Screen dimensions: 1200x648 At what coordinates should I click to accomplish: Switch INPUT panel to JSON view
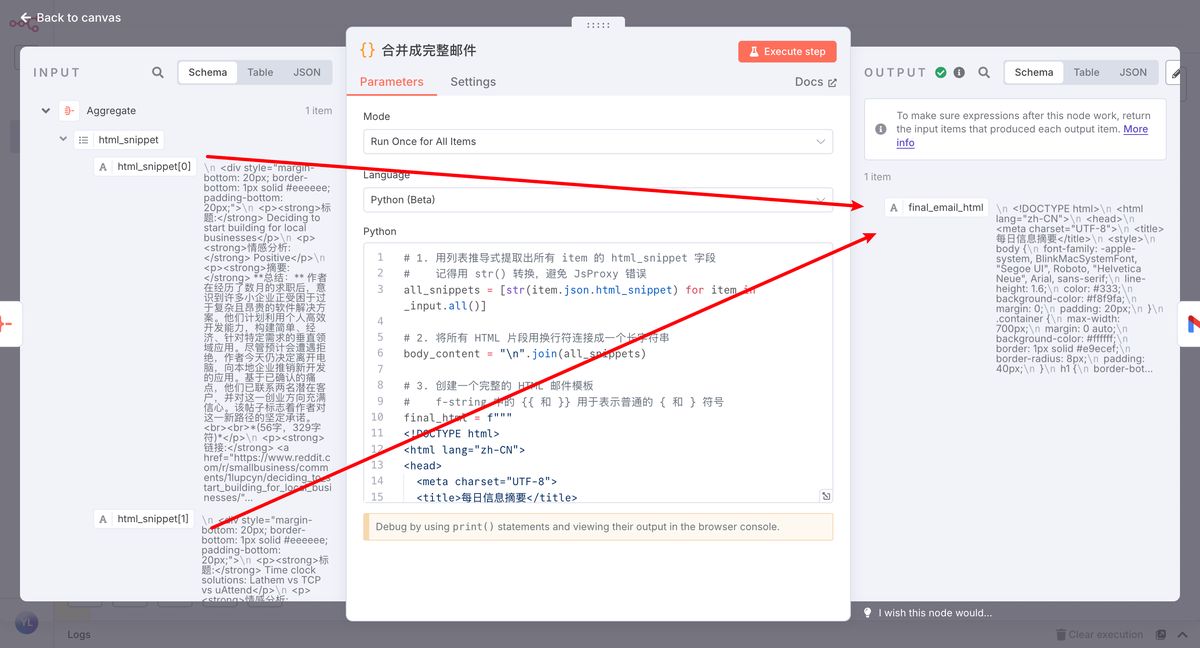[x=306, y=72]
